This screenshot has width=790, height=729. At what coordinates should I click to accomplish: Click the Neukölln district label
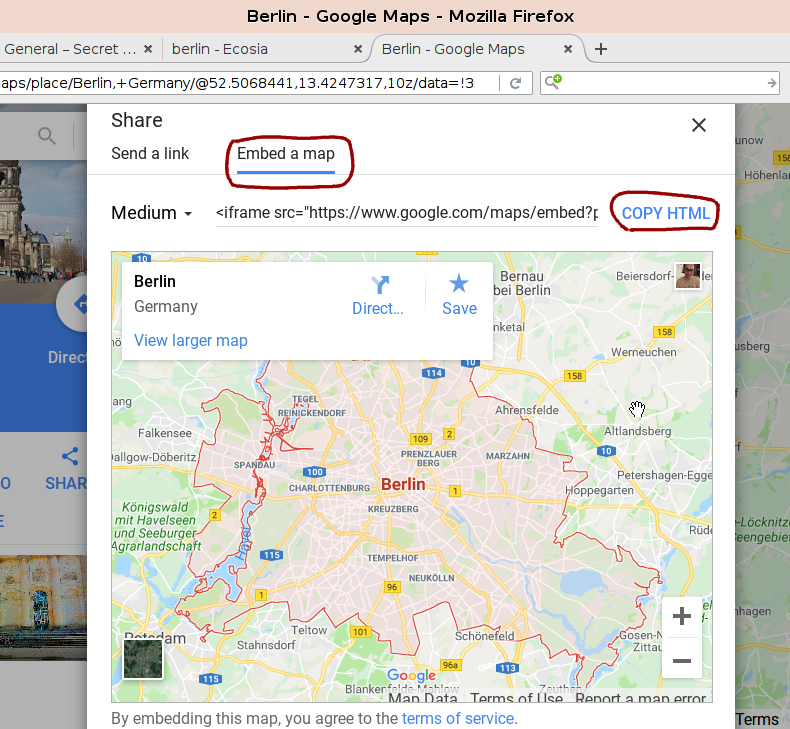pyautogui.click(x=431, y=578)
